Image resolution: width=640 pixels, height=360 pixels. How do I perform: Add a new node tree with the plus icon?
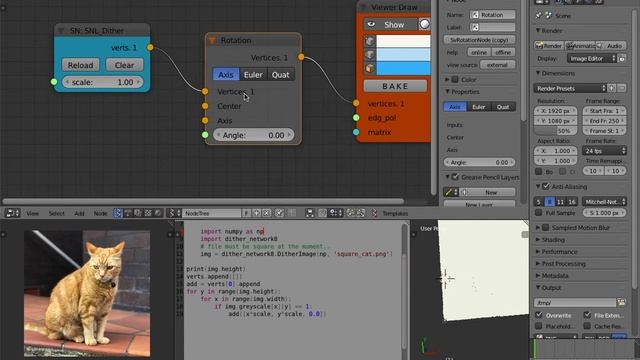pos(256,213)
